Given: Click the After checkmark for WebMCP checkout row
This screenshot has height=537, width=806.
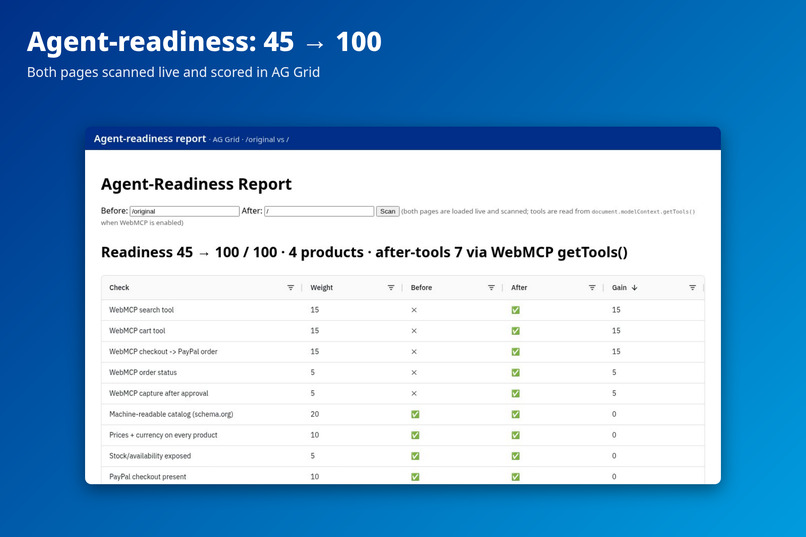Looking at the screenshot, I should [516, 352].
